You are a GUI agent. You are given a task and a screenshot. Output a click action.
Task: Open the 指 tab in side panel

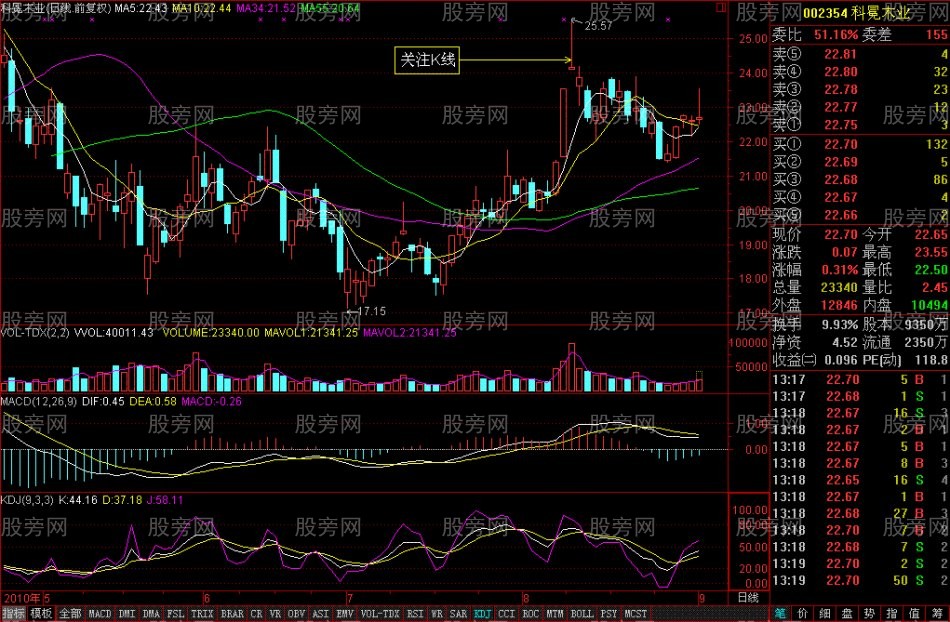(892, 614)
